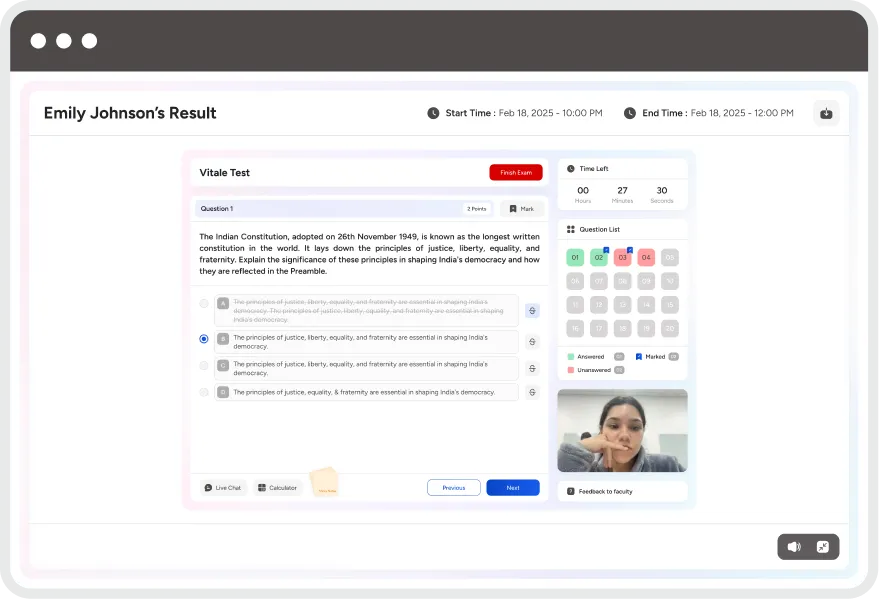The width and height of the screenshot is (879, 599).
Task: Open the yellow sticky note
Action: 325,482
